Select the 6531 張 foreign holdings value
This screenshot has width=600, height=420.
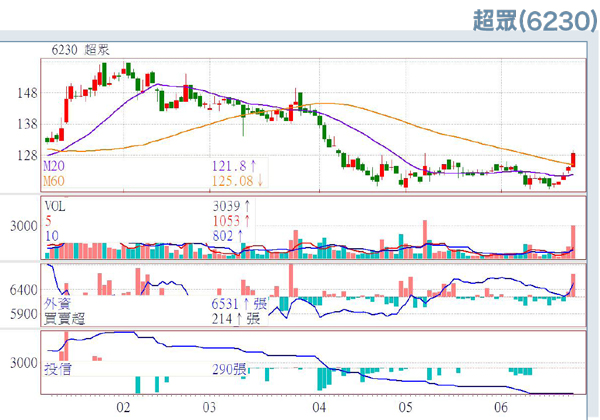coord(236,303)
